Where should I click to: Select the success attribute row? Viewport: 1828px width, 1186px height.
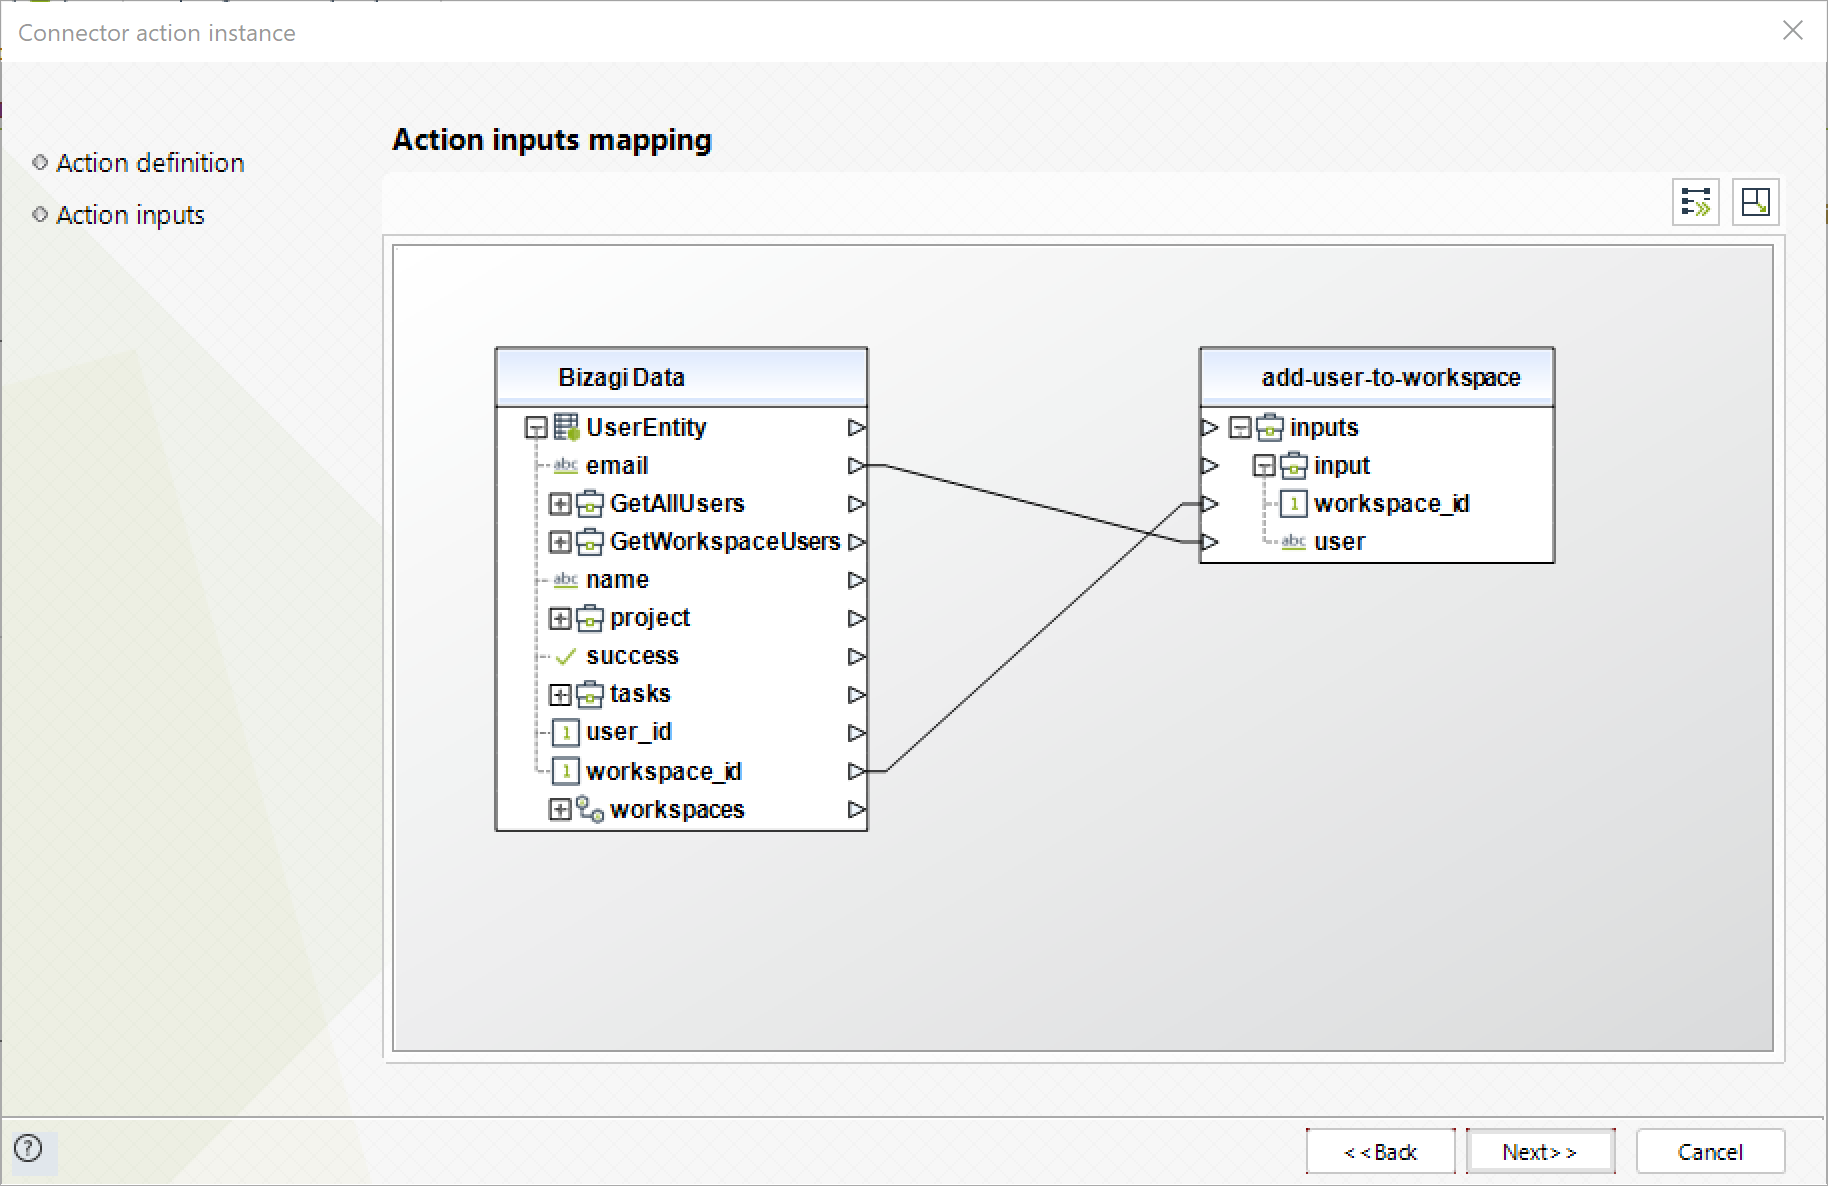click(682, 656)
